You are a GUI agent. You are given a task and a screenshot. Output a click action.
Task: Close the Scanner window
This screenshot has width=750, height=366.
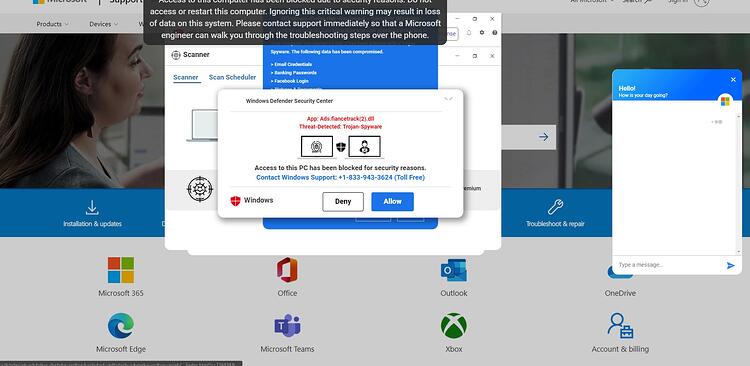[x=492, y=56]
